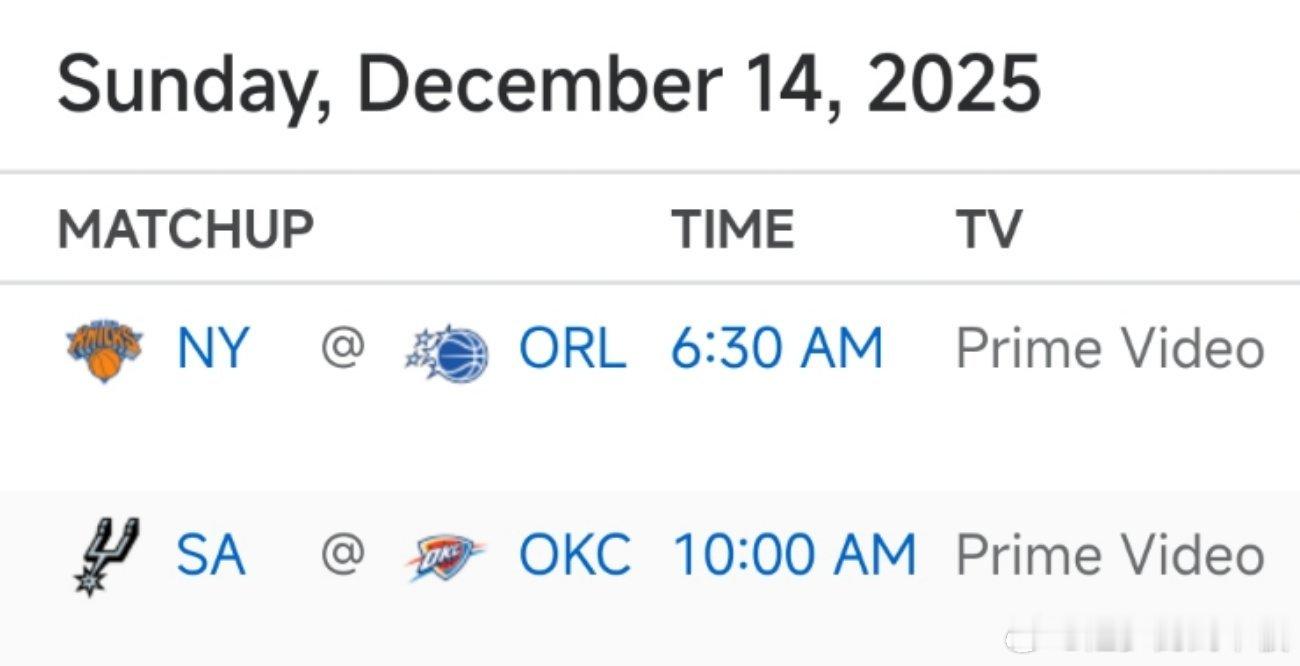Viewport: 1300px width, 666px height.
Task: Click Prime Video for the SA at OKC game
Action: point(1110,554)
